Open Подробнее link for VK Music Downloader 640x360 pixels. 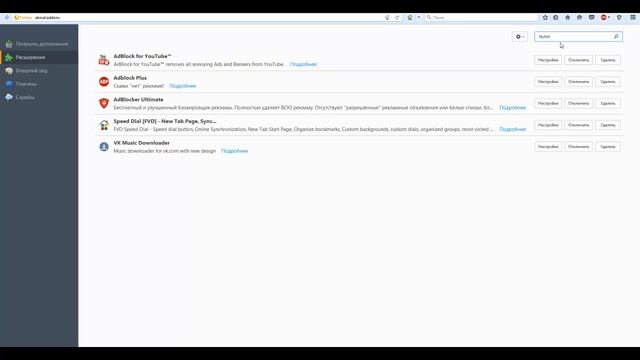tap(234, 151)
